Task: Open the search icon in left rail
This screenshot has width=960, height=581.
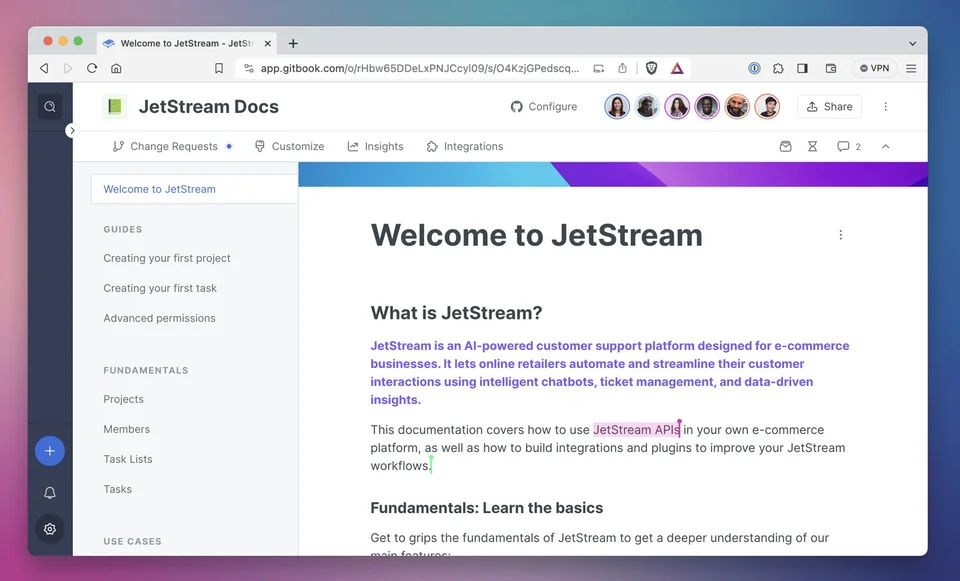Action: tap(50, 107)
